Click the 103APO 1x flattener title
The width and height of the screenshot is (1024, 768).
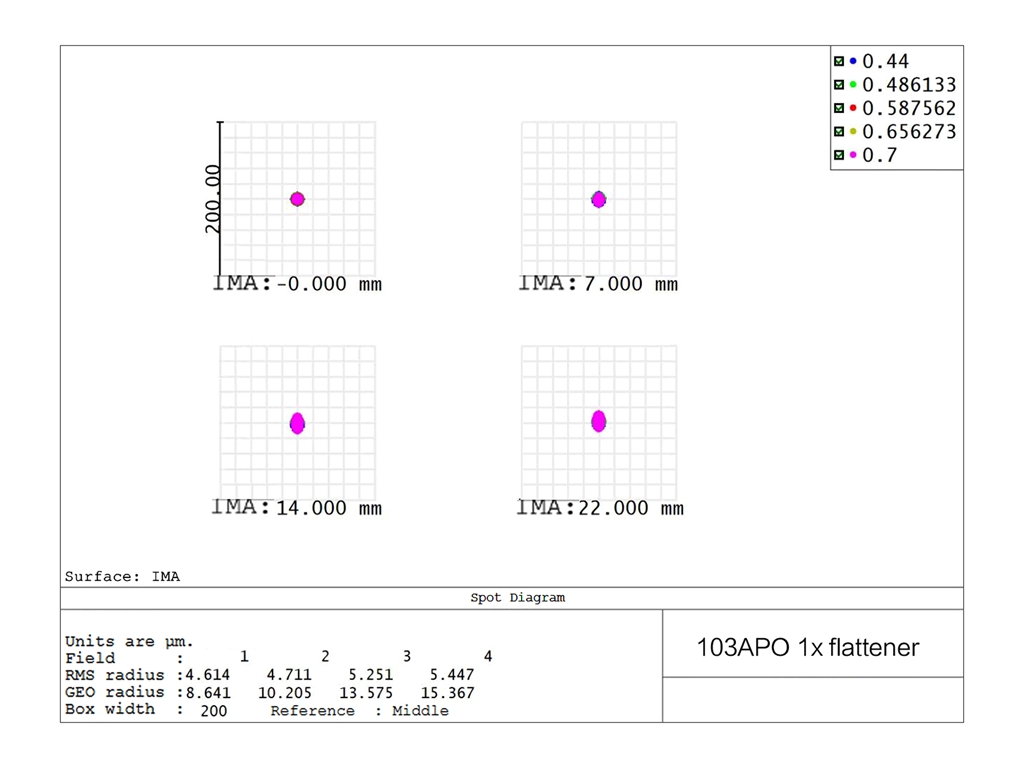(x=807, y=647)
